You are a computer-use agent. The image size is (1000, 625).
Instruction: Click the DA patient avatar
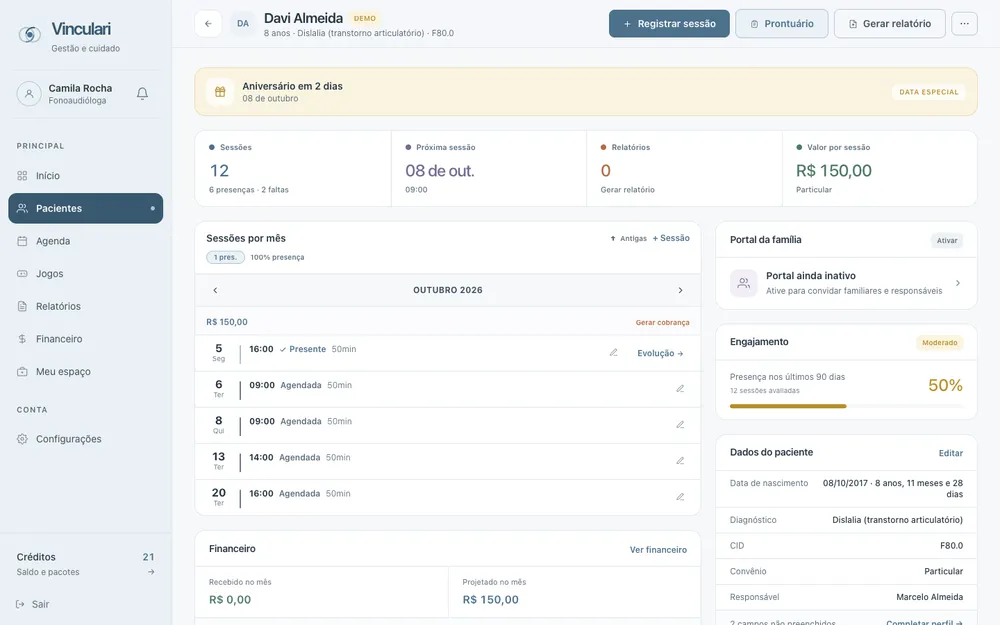(x=243, y=24)
